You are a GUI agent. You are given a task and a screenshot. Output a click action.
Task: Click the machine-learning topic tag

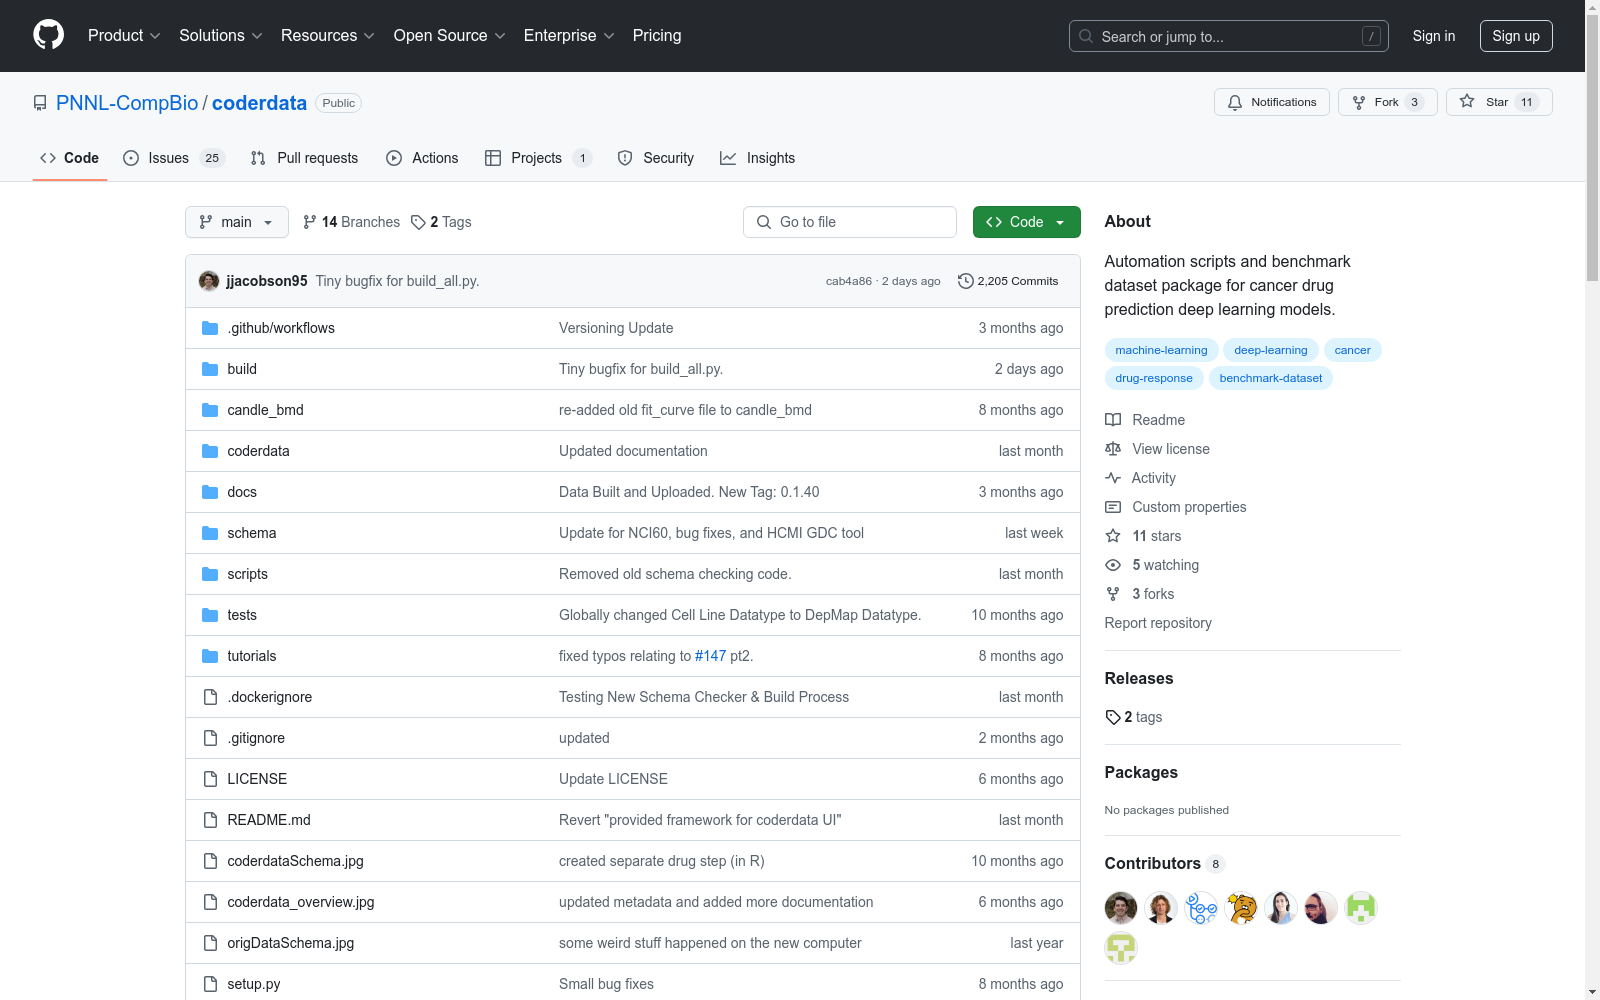tap(1161, 350)
